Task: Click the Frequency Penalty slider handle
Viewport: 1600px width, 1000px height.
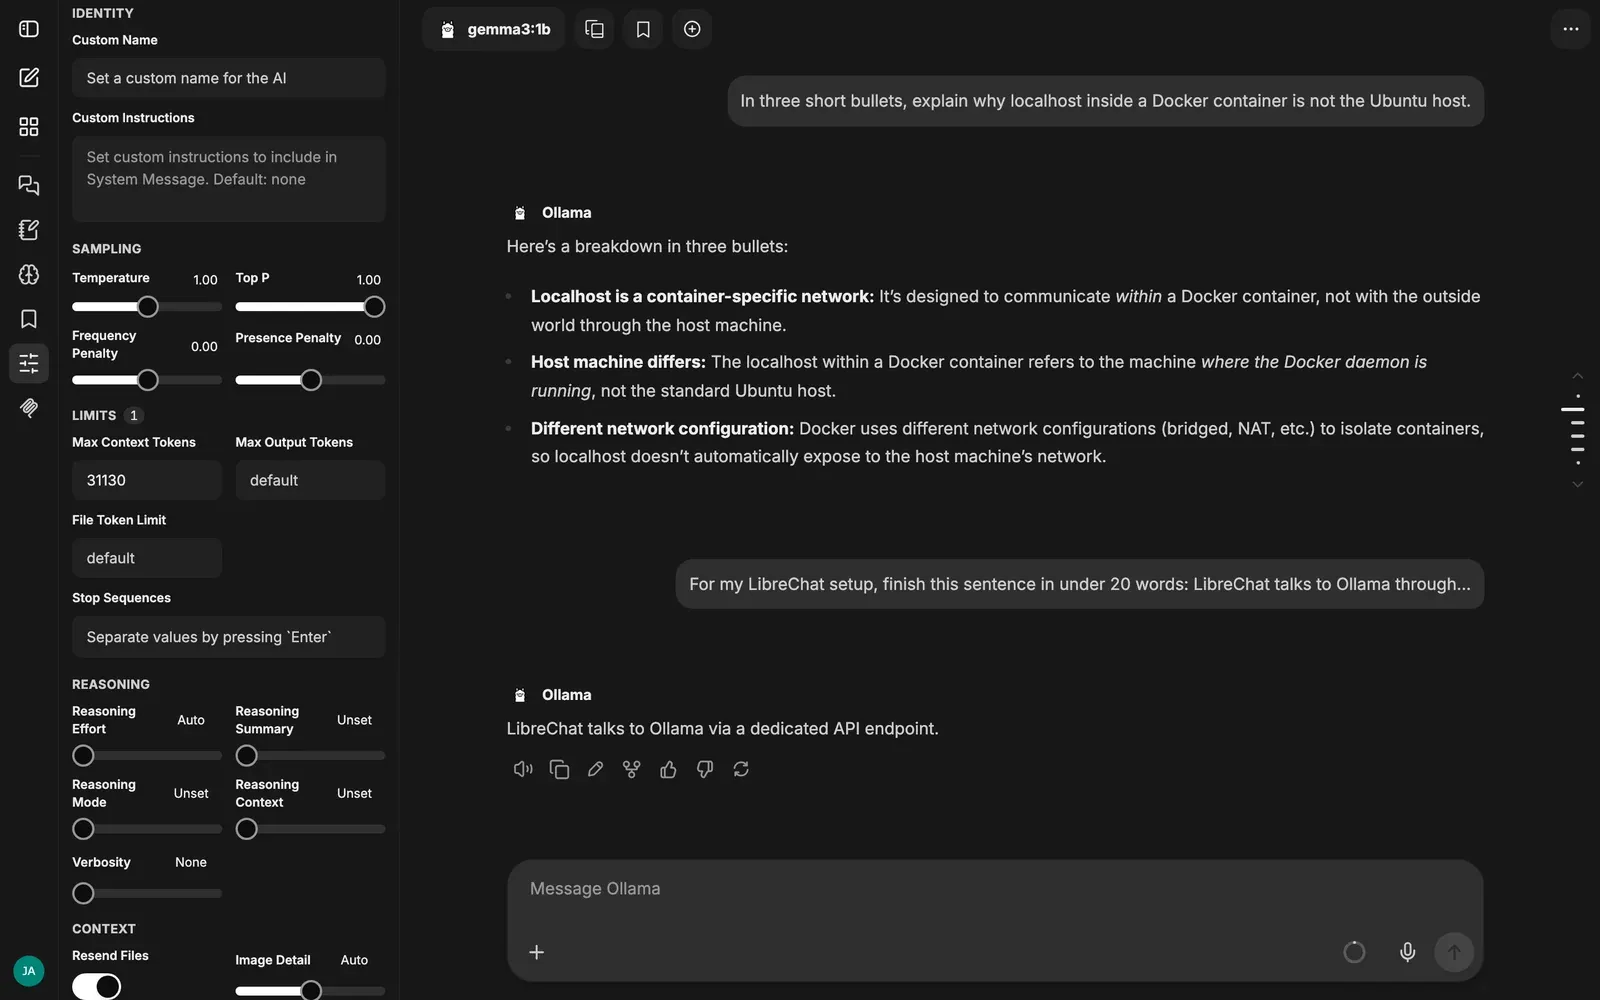Action: pyautogui.click(x=148, y=380)
